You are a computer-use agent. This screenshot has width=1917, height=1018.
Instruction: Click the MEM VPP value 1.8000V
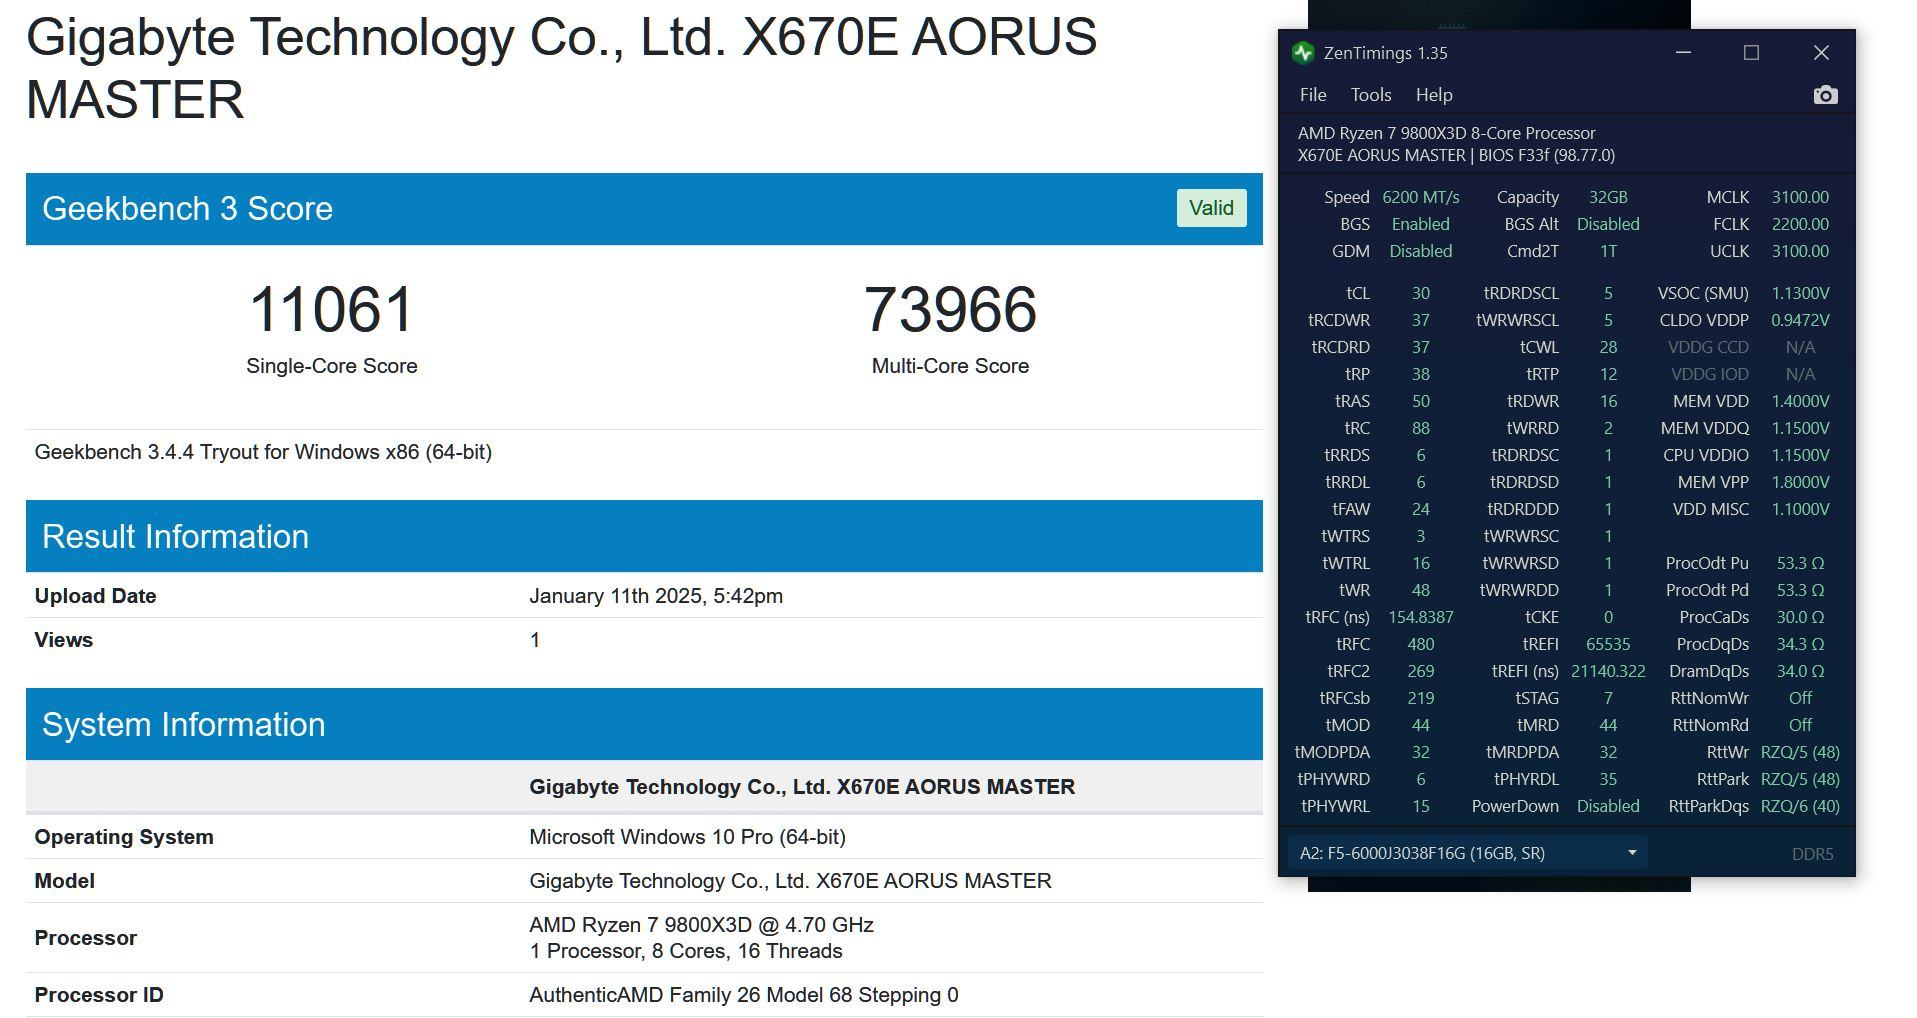point(1800,482)
